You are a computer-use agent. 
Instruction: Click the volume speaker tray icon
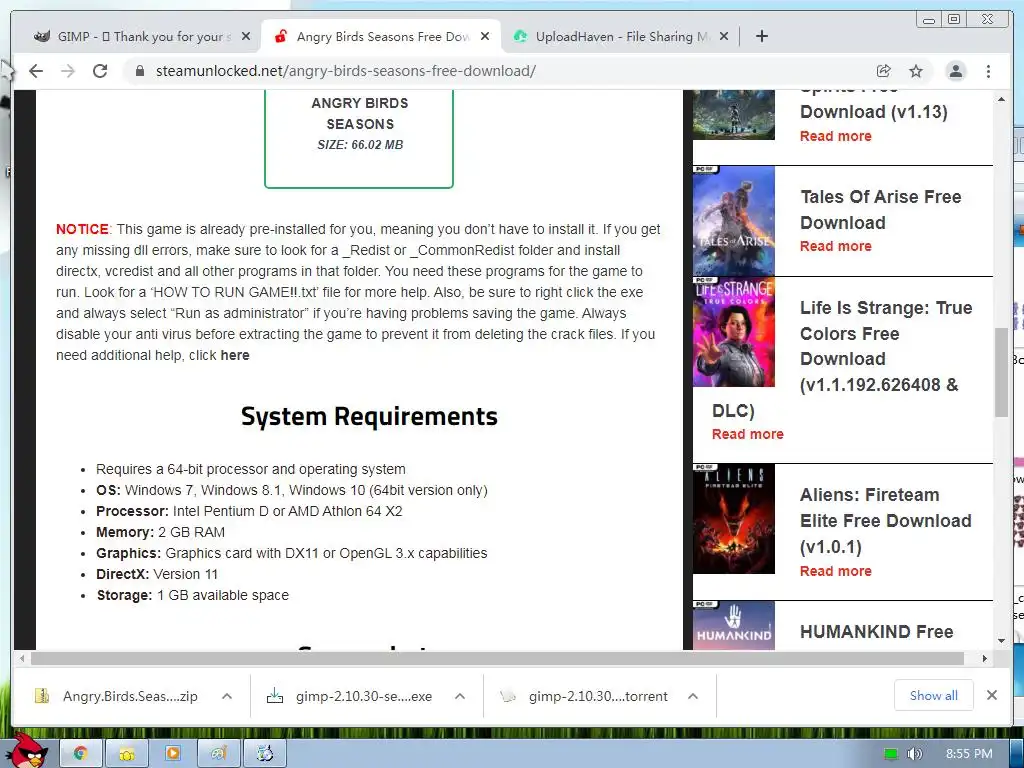915,754
